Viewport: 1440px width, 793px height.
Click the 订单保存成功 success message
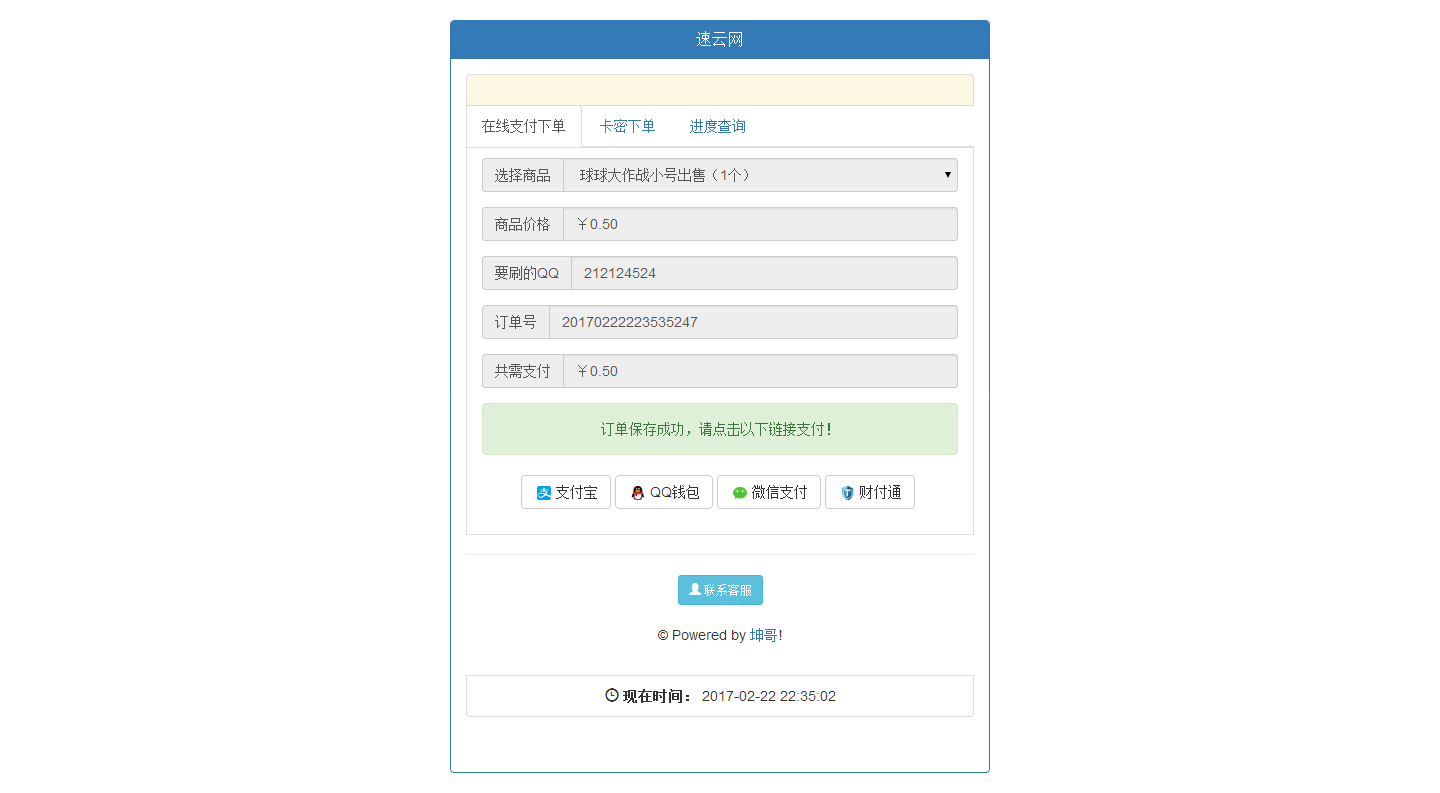tap(720, 429)
